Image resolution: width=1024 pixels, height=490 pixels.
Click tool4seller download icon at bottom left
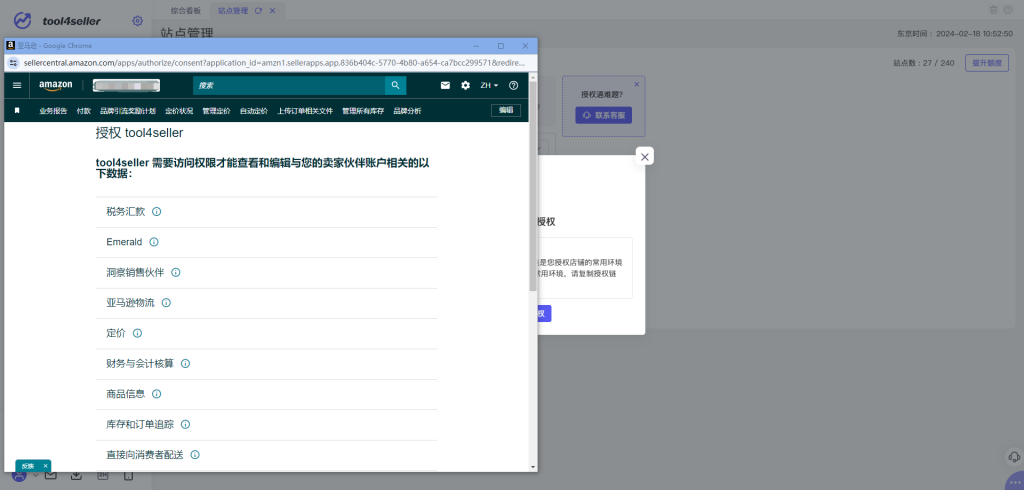(x=76, y=476)
